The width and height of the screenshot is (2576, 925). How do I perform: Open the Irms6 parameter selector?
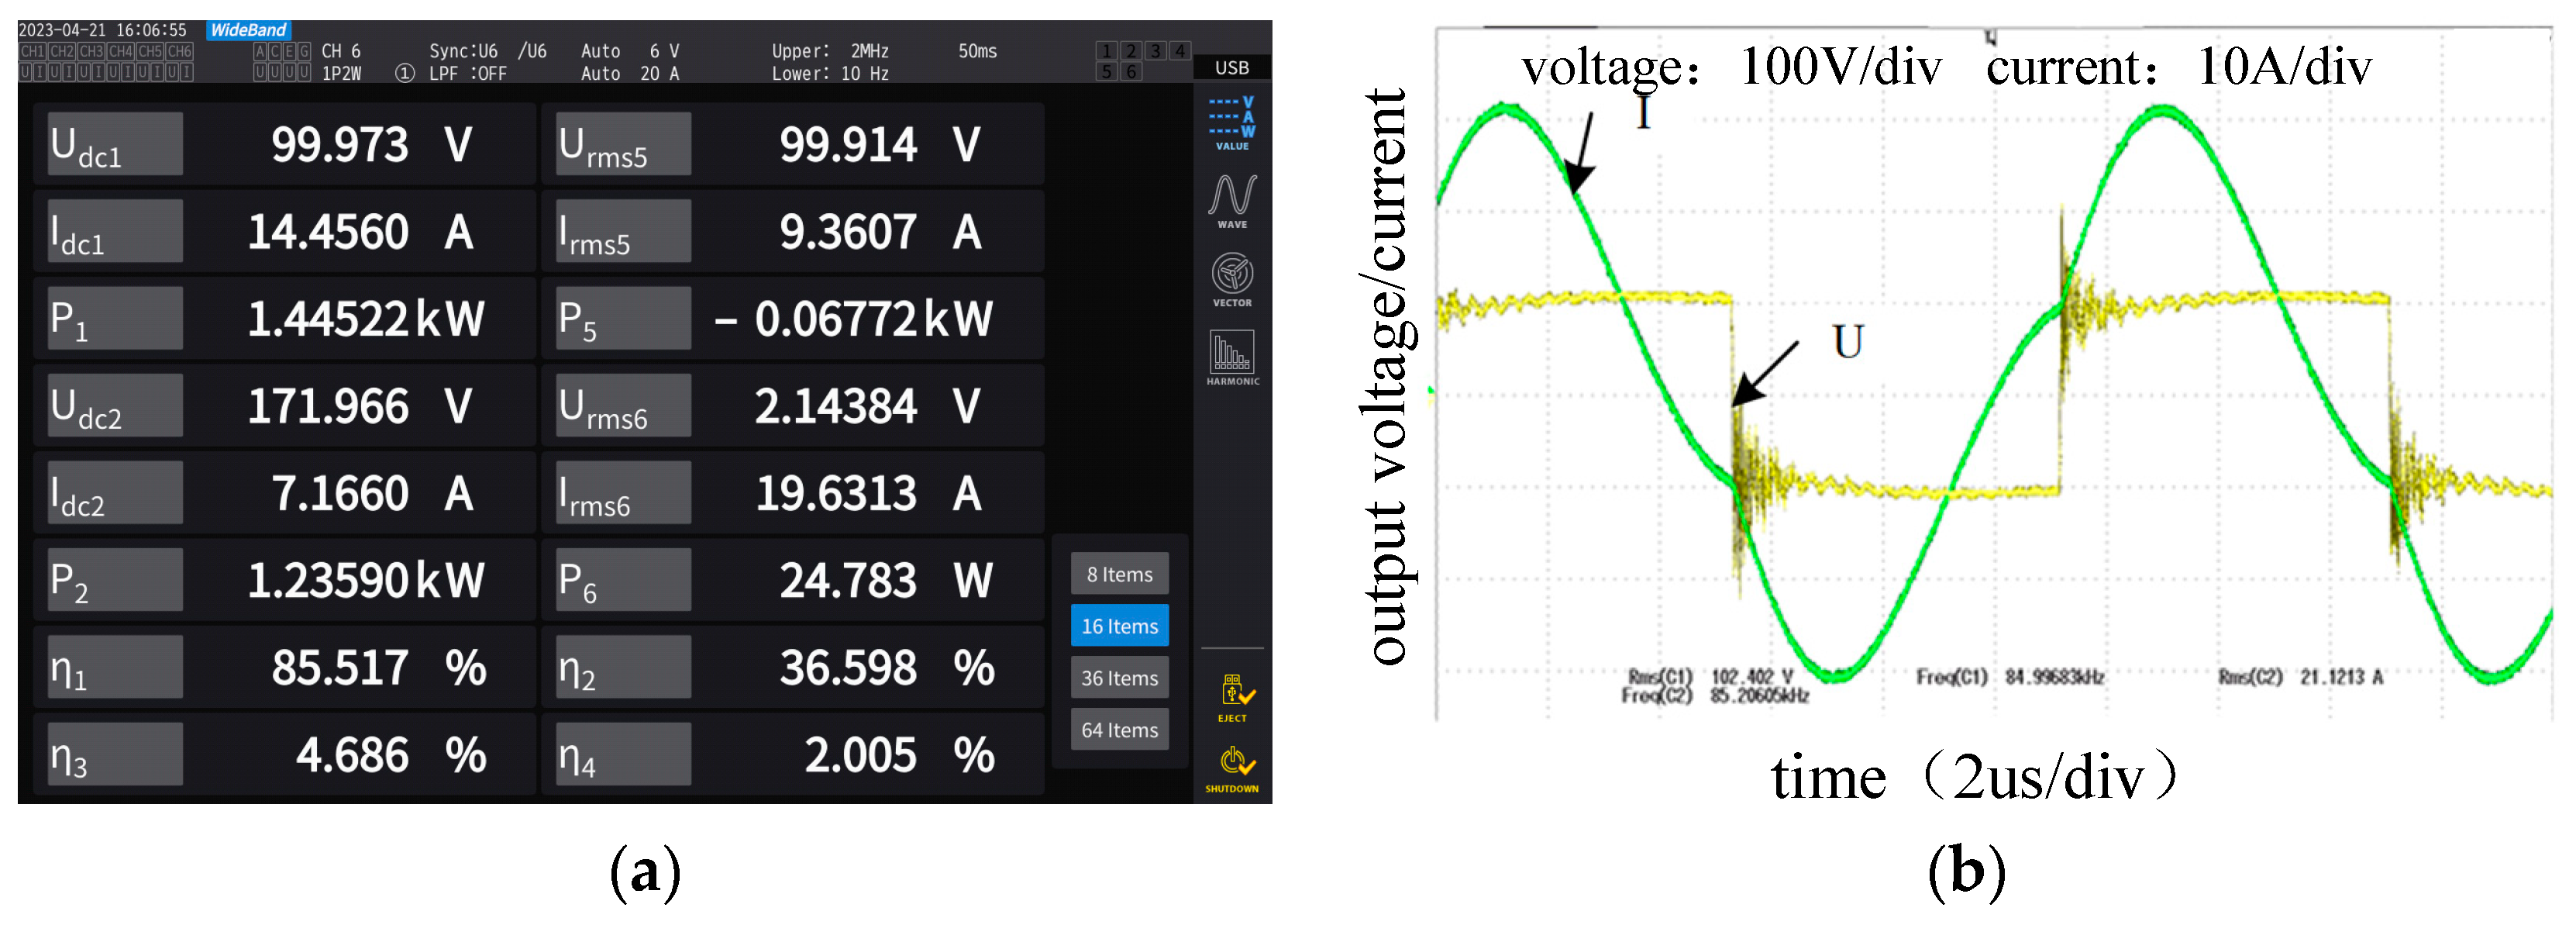click(624, 493)
